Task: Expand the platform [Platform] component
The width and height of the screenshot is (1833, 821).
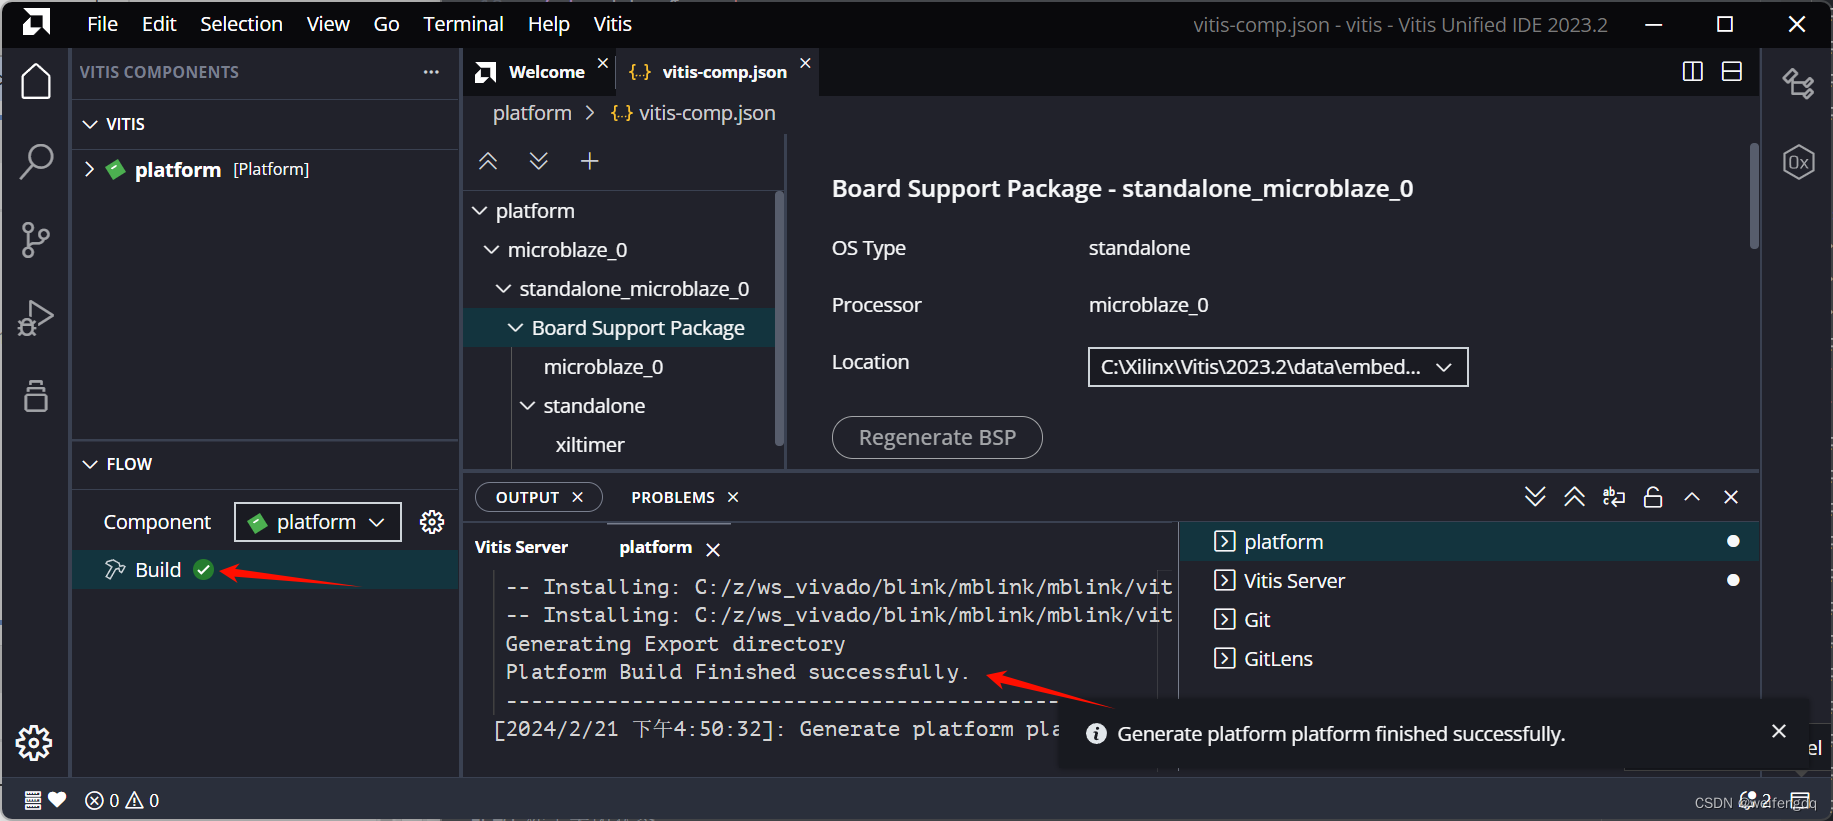Action: tap(89, 169)
